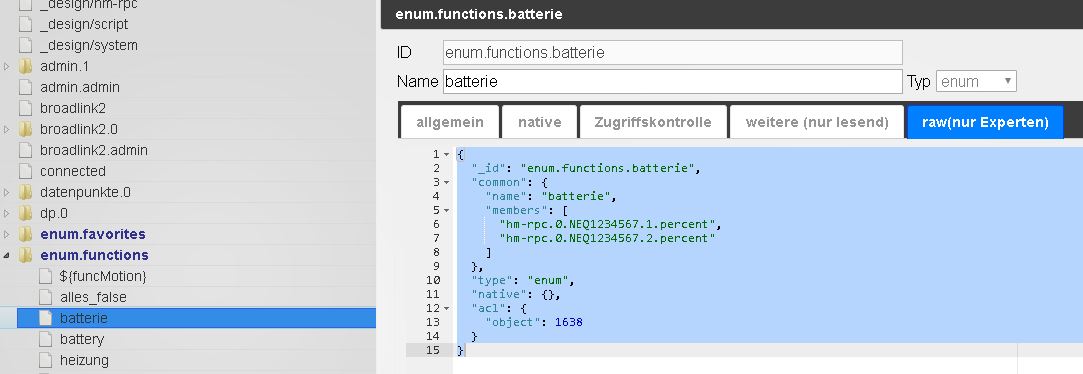1083x374 pixels.
Task: Switch to the allgemein tab
Action: click(x=450, y=122)
